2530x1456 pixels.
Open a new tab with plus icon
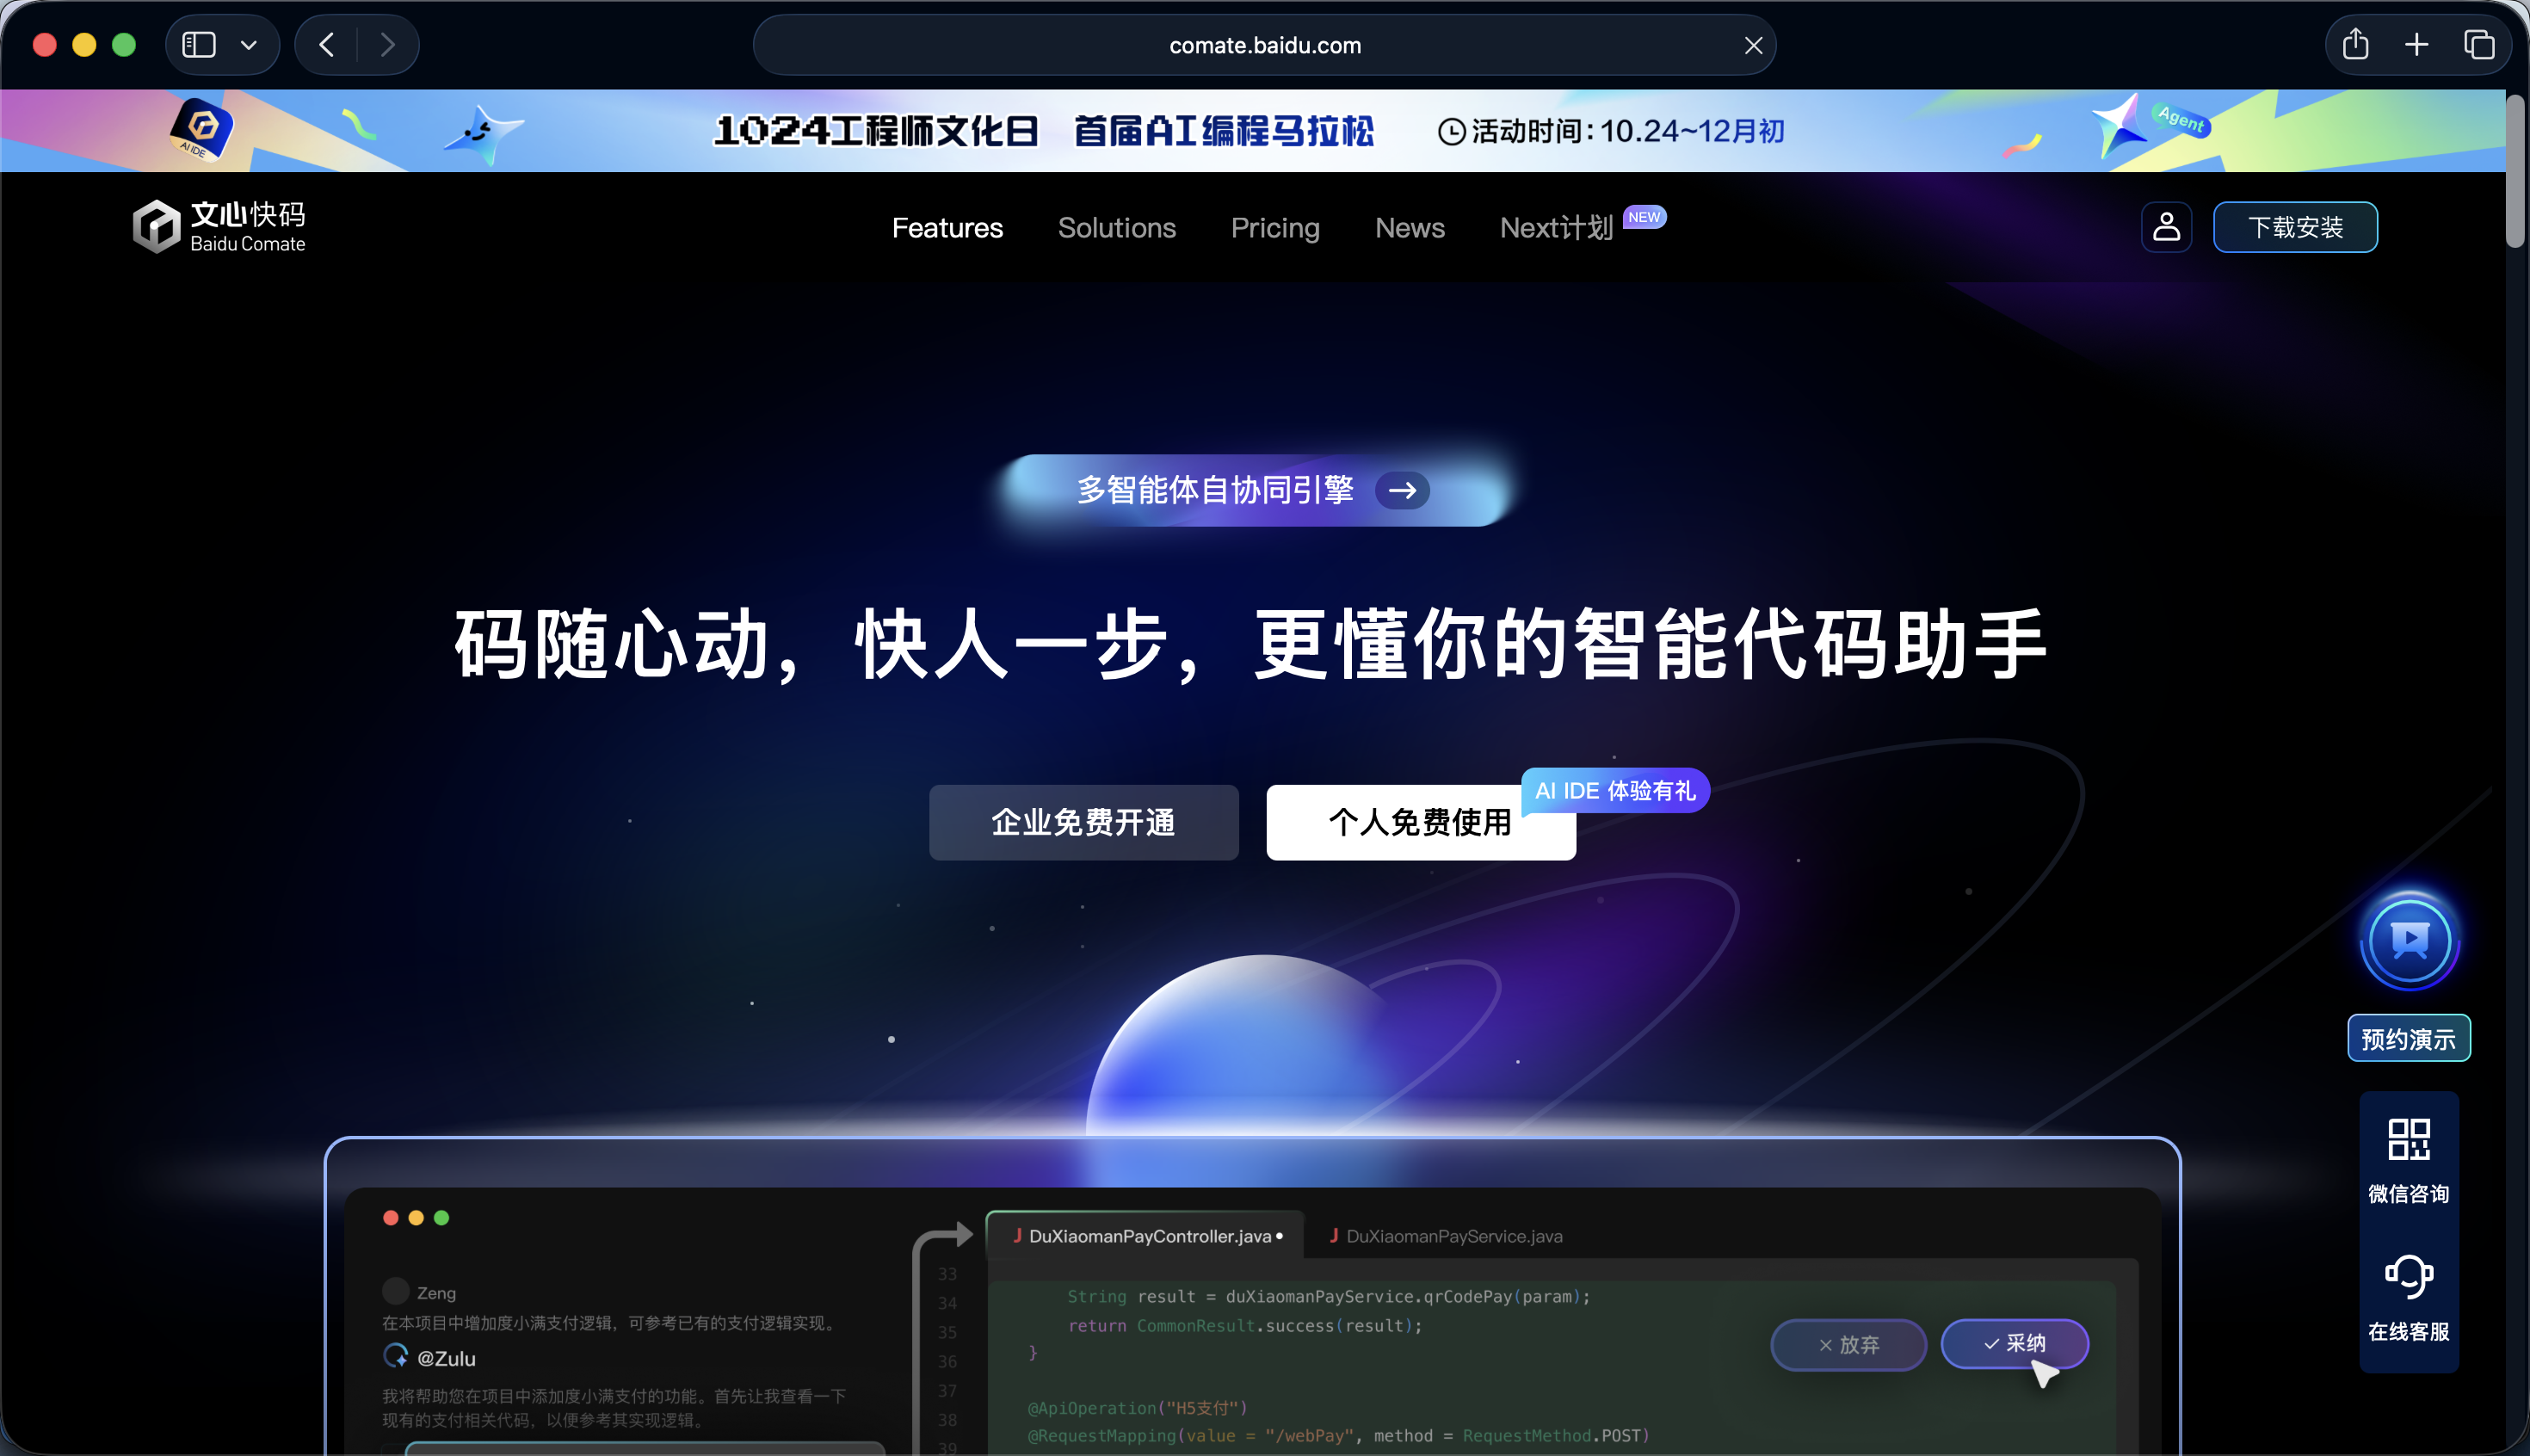[x=2416, y=45]
